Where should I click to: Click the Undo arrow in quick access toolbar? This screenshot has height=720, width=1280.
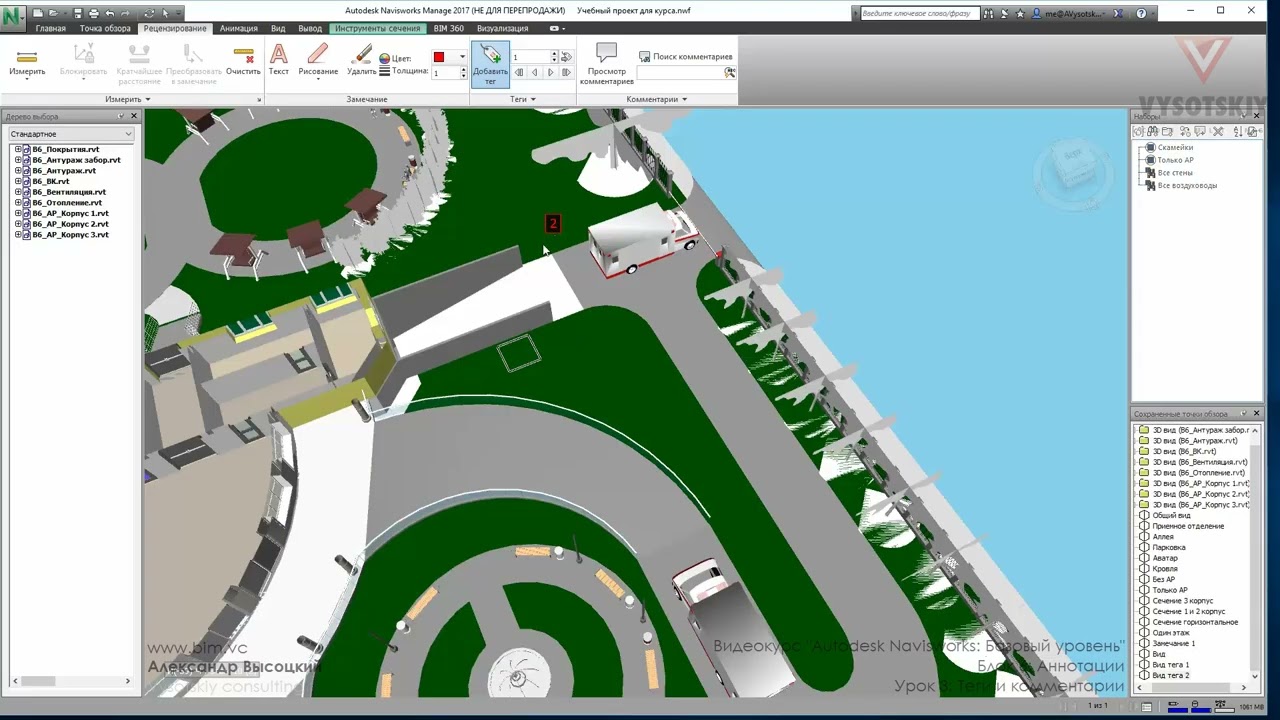point(110,13)
